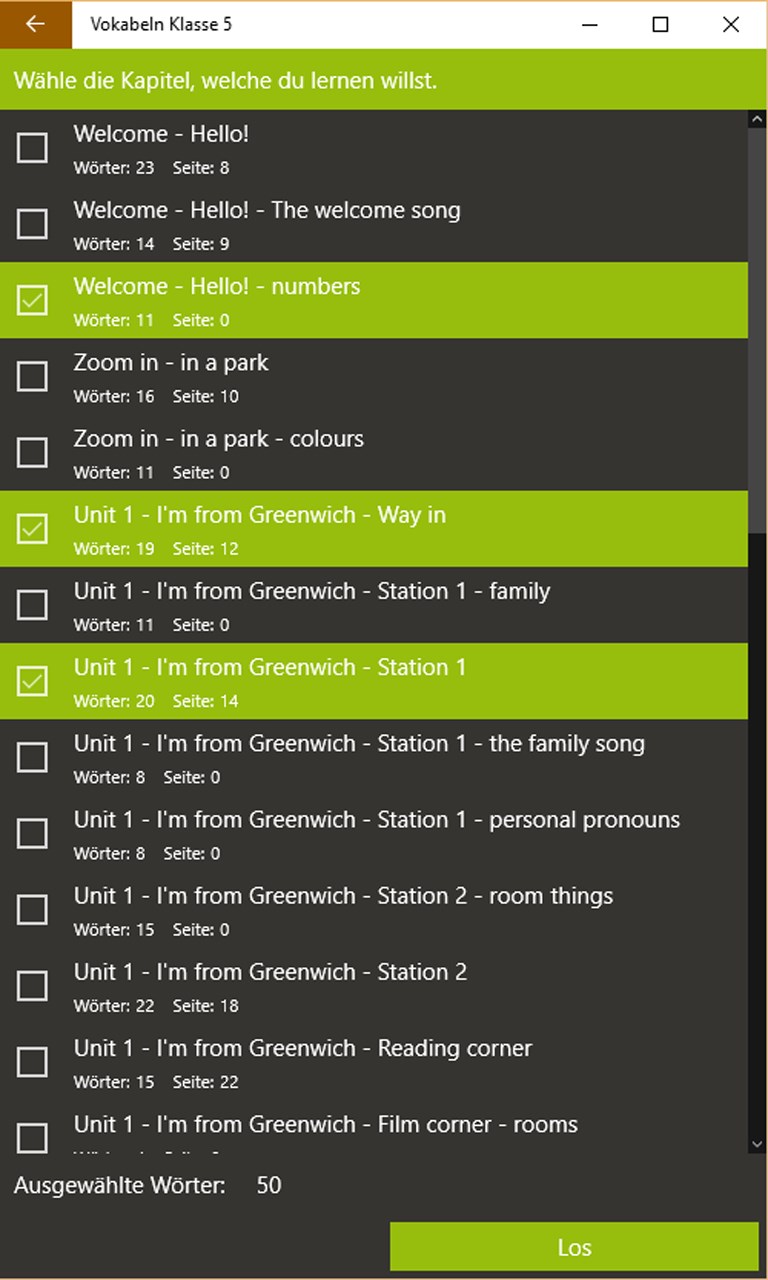
Task: Maximize the Vokabeln Klasse 5 window
Action: 660,25
